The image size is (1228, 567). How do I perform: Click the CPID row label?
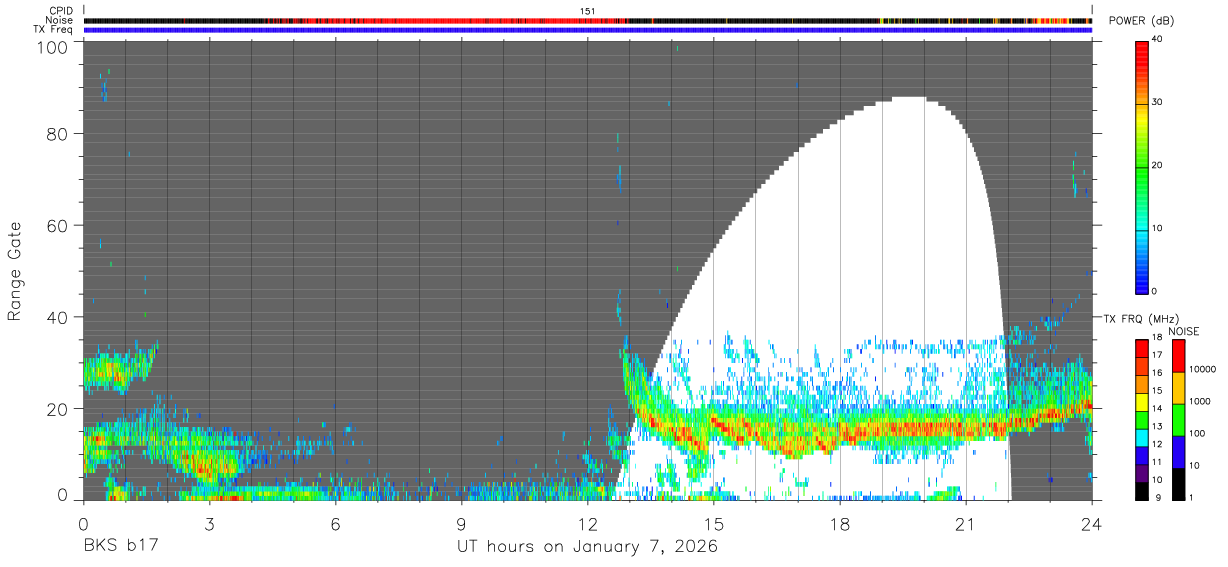coord(60,11)
